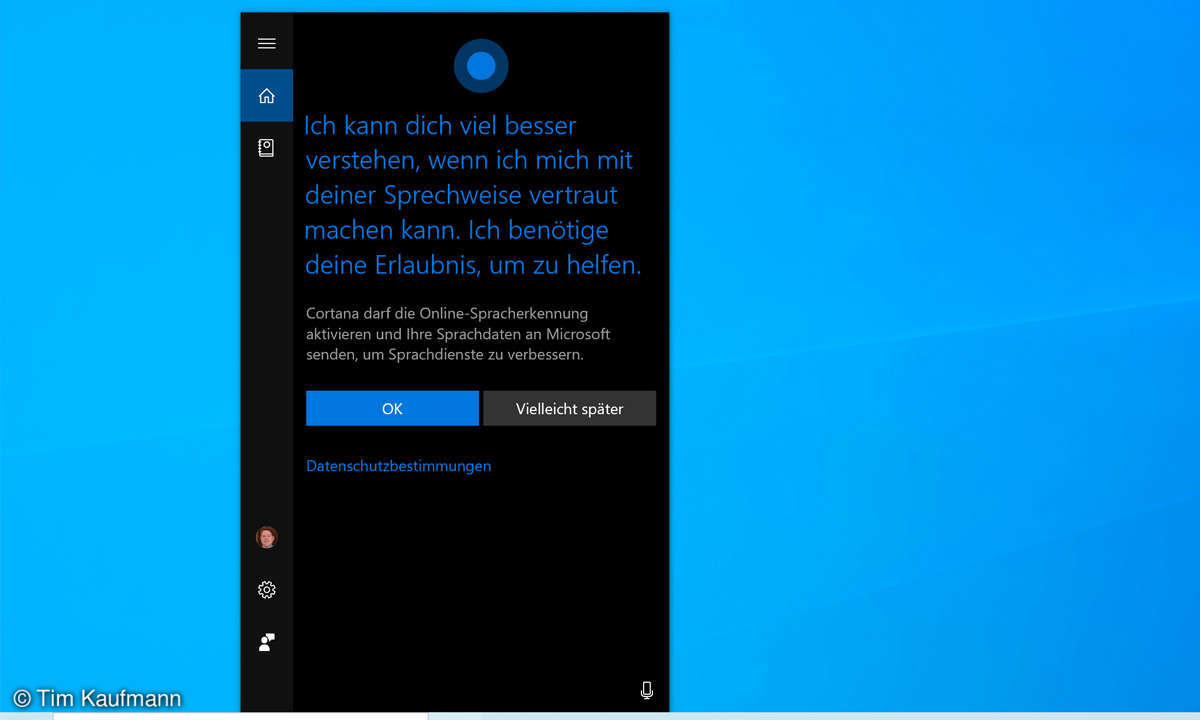Click the taskbar search box below Cortana
1200x720 pixels.
(240, 716)
